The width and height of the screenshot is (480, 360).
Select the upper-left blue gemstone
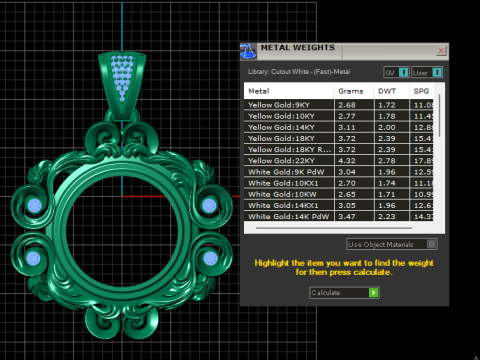[35, 206]
